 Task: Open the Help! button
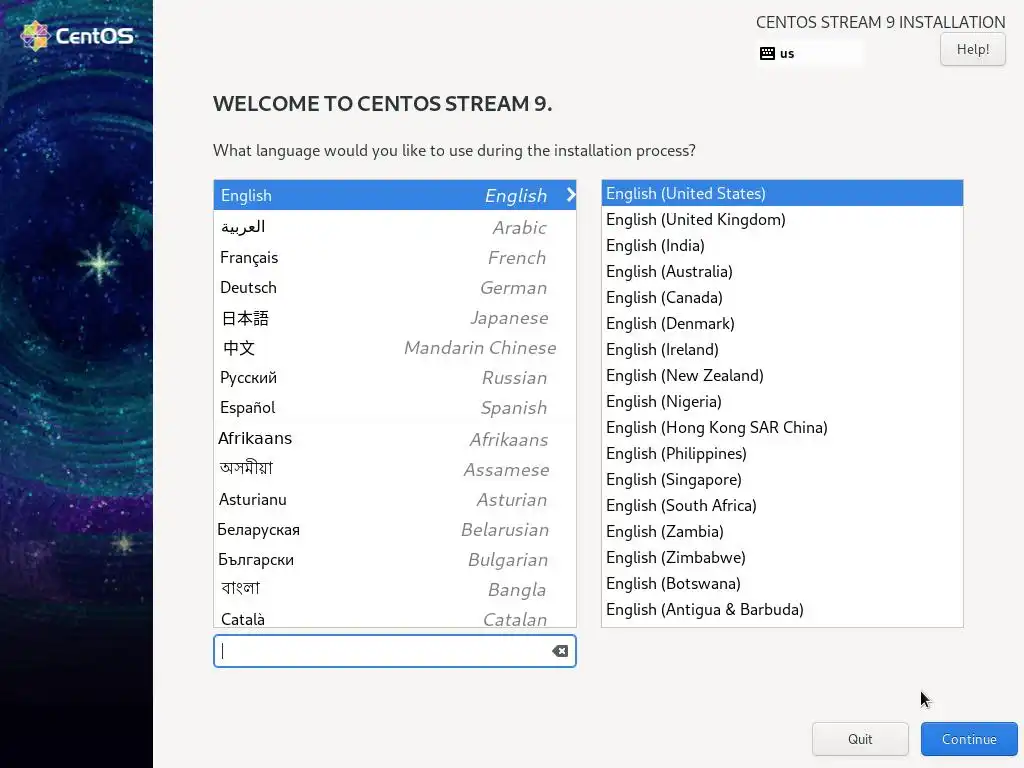point(972,49)
